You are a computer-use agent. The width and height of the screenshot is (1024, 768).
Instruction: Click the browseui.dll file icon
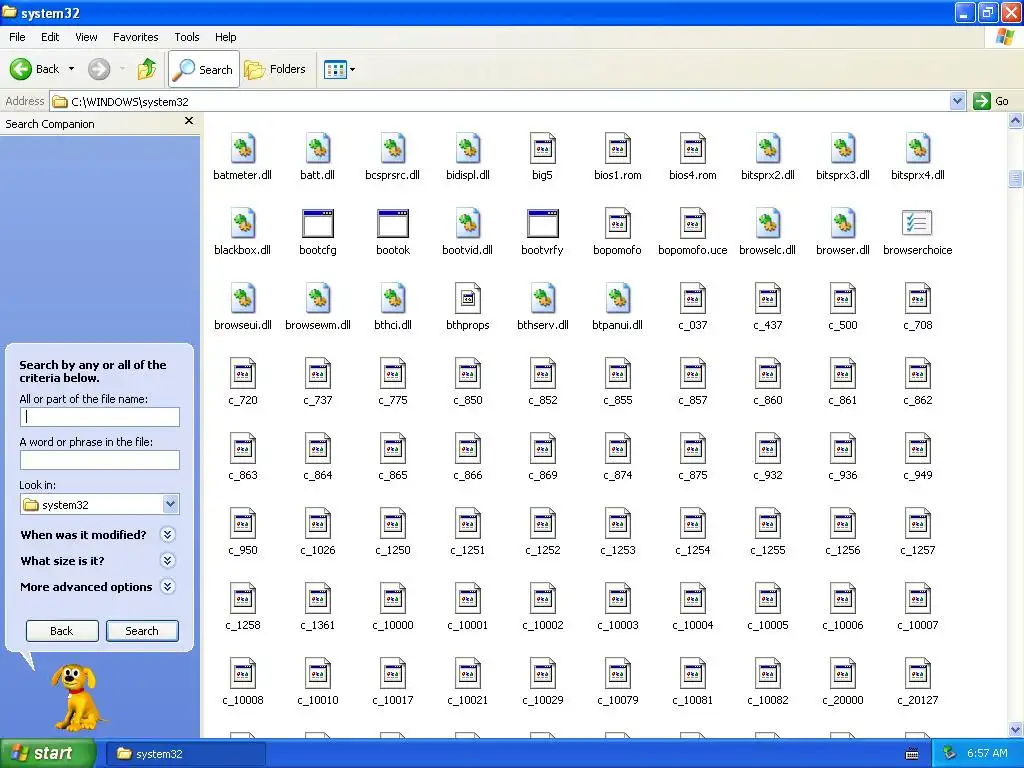pyautogui.click(x=242, y=298)
